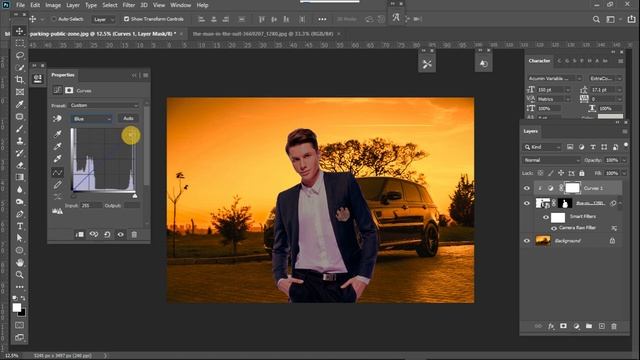
Task: Select the Gradient tool
Action: pyautogui.click(x=20, y=177)
